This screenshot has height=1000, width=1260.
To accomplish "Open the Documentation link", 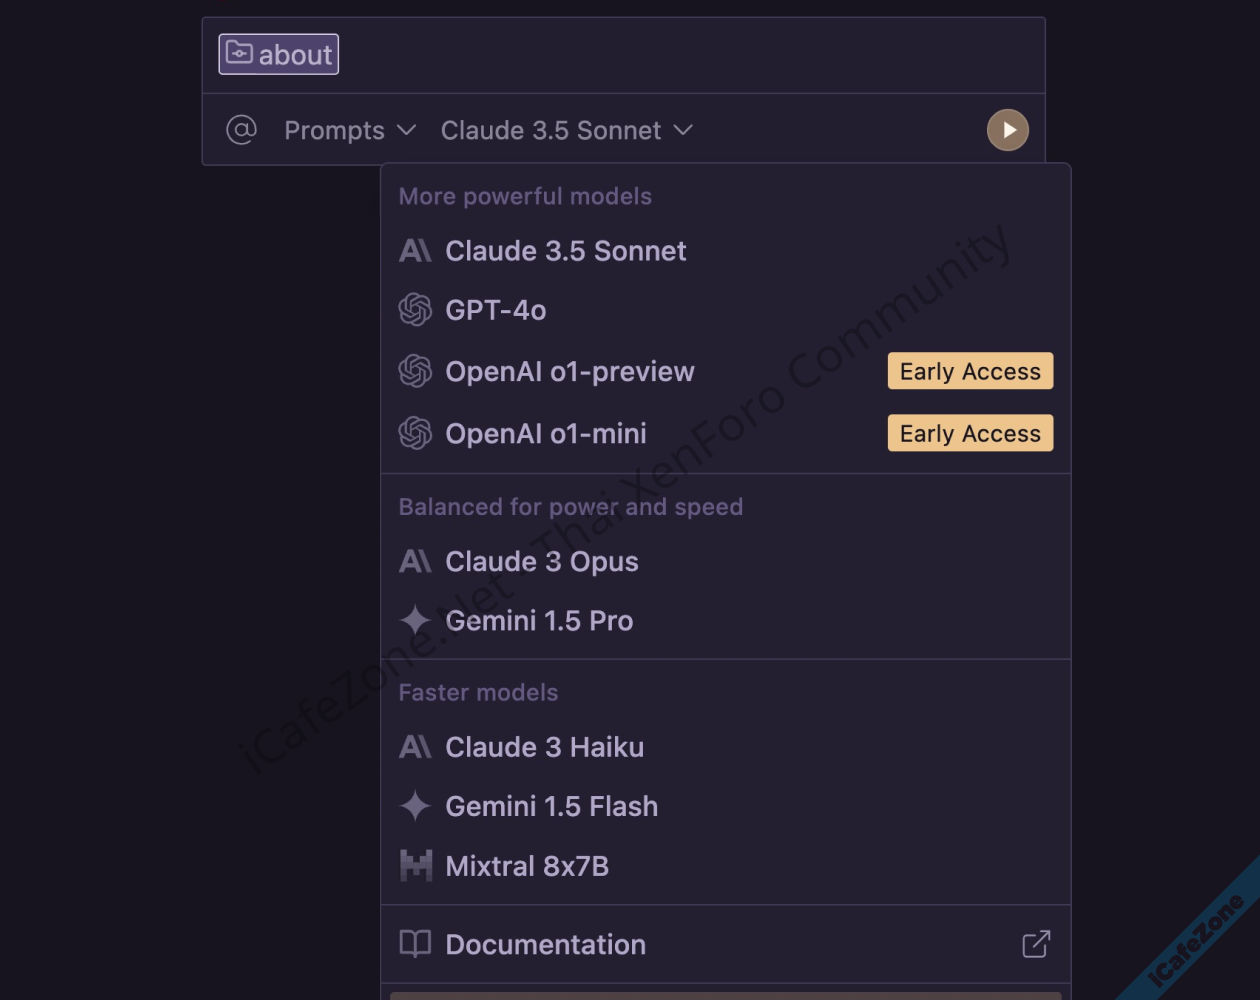I will (x=545, y=945).
